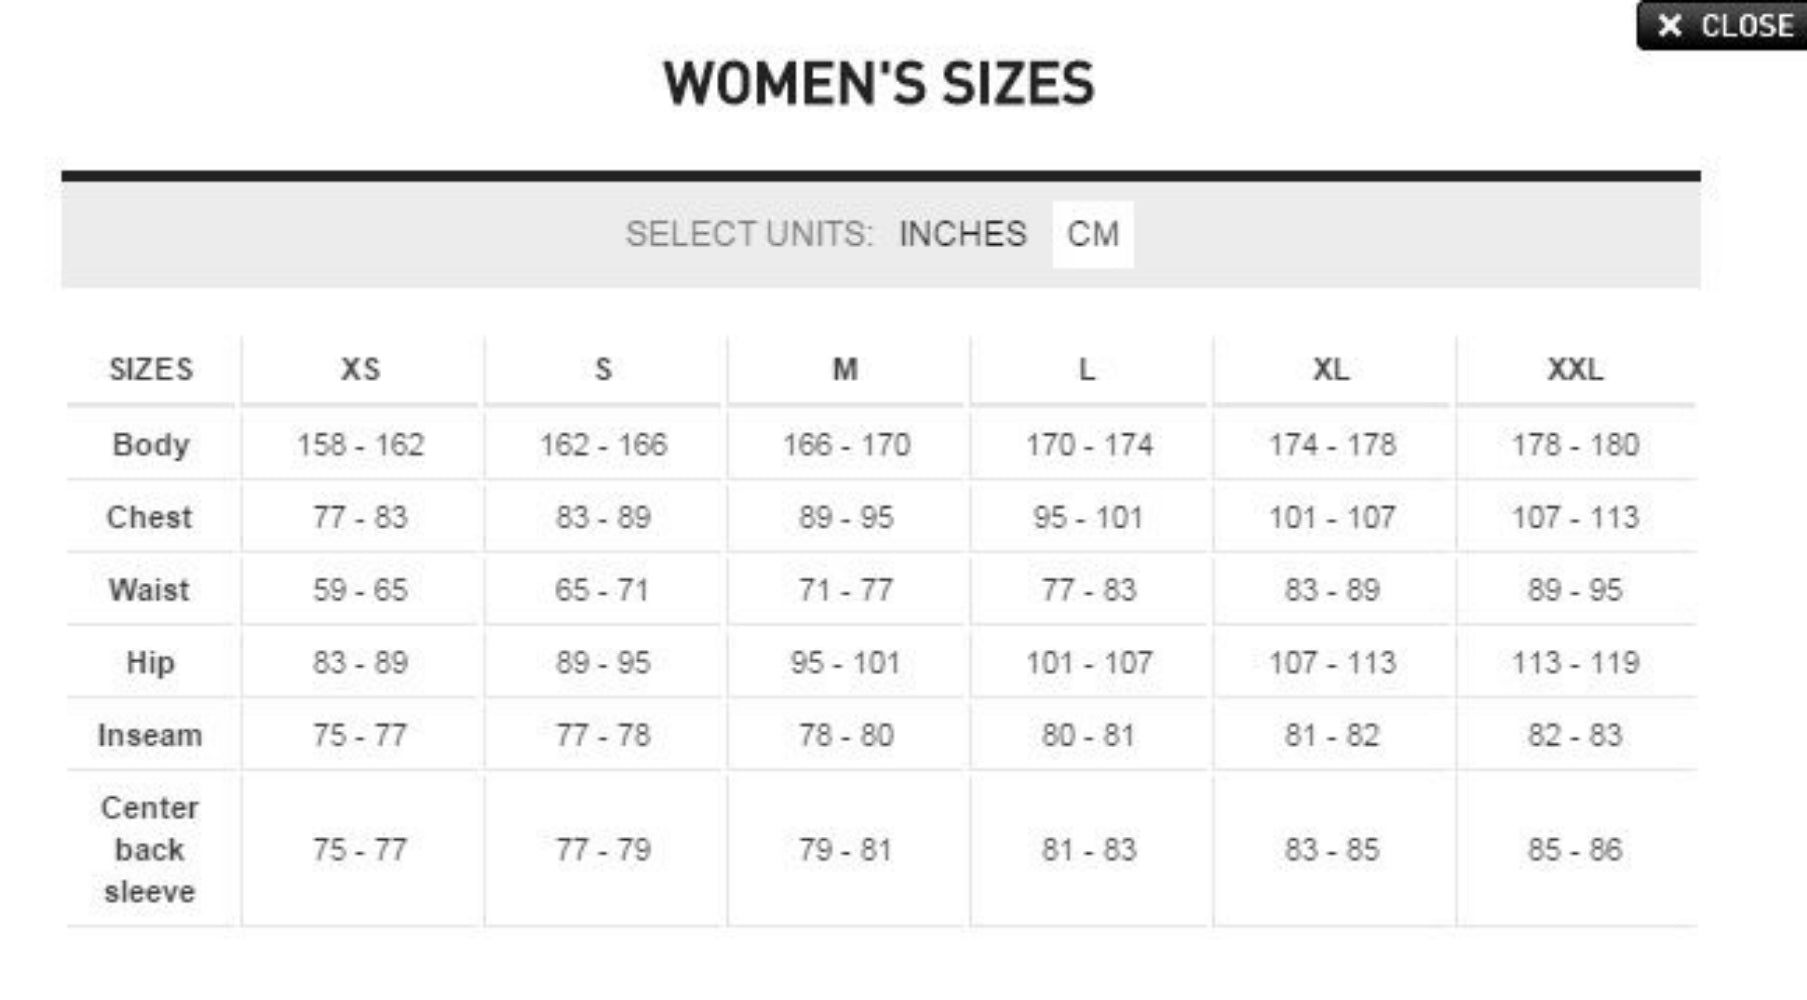
Task: Click the M chest value 89 - 95
Action: point(845,517)
